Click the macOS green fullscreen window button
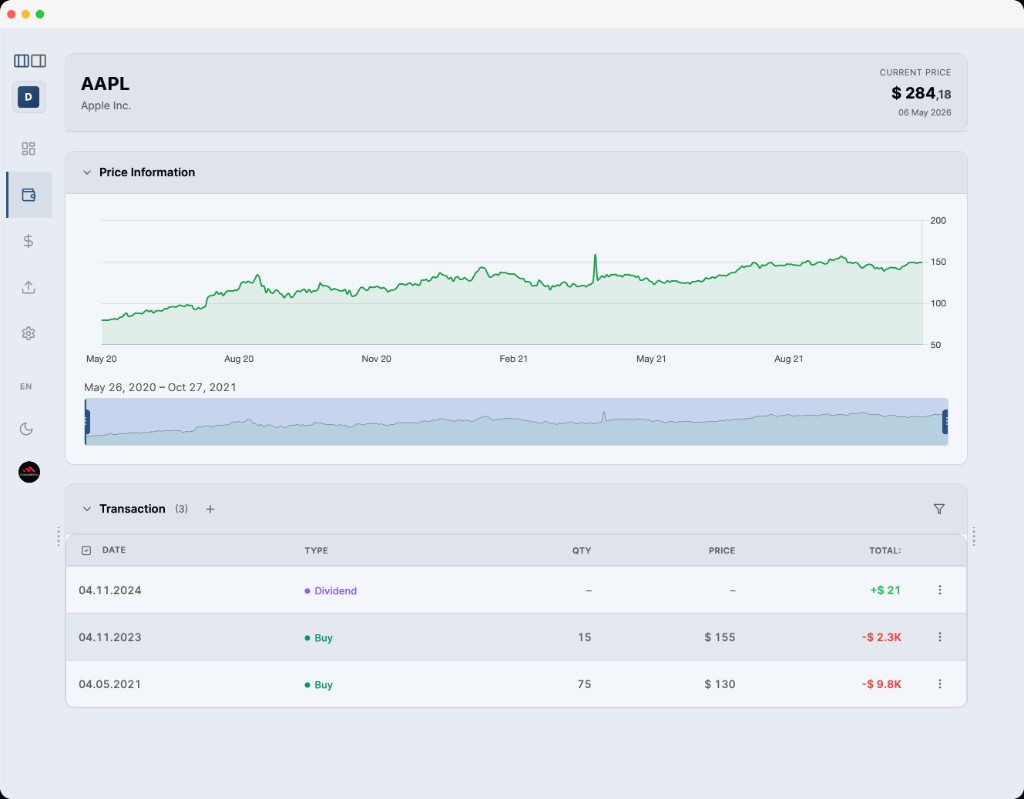This screenshot has height=799, width=1024. click(x=40, y=14)
